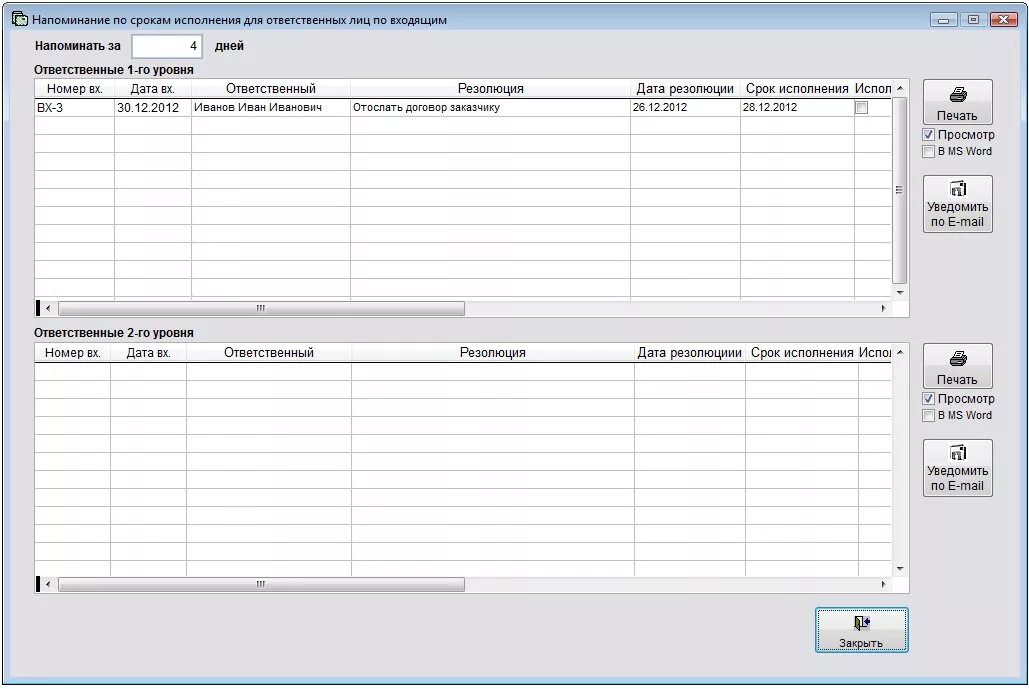Click the Ответственный header in level 1 table

click(x=271, y=89)
